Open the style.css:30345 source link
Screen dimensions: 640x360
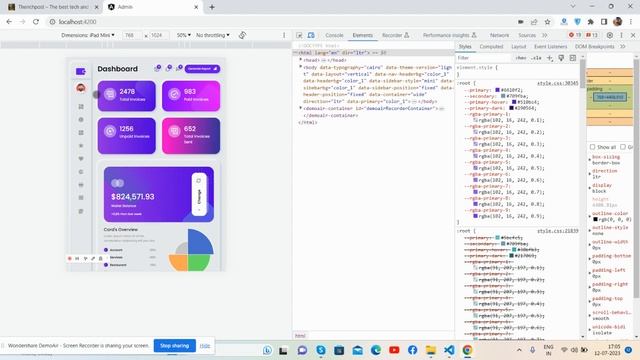click(x=558, y=83)
